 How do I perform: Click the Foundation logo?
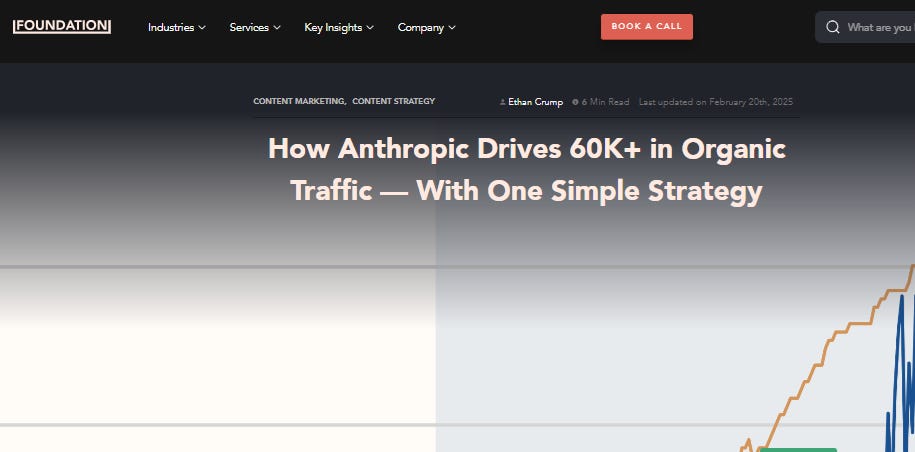[x=62, y=26]
